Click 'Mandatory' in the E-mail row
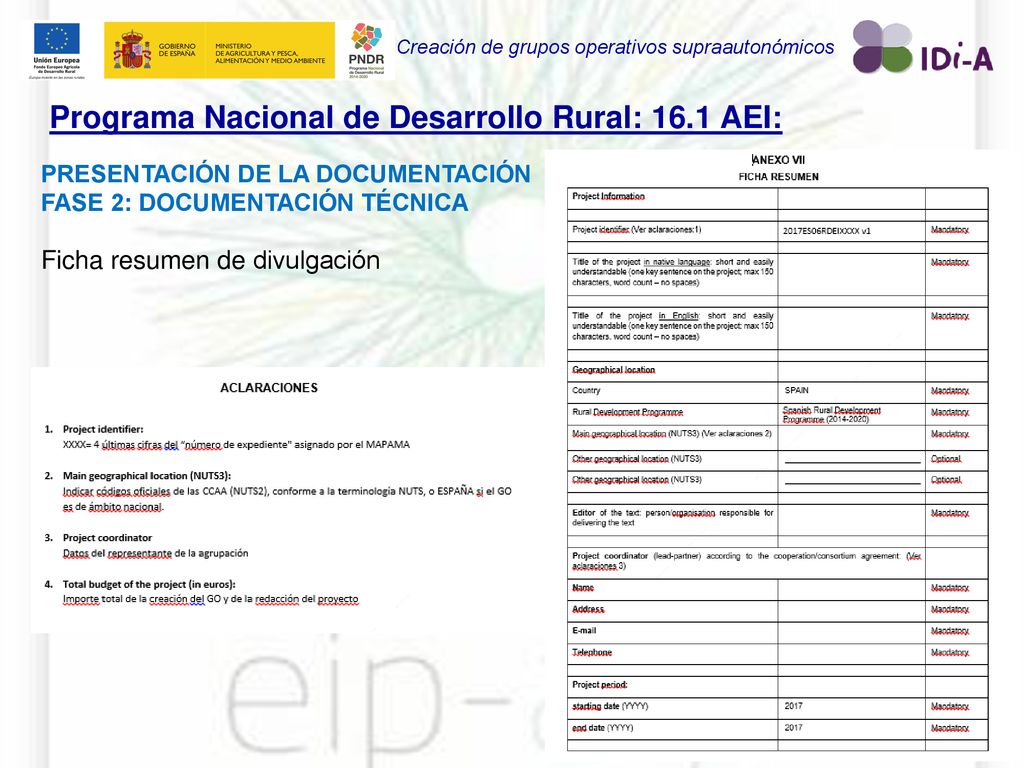Viewport: 1024px width, 768px height. (950, 631)
